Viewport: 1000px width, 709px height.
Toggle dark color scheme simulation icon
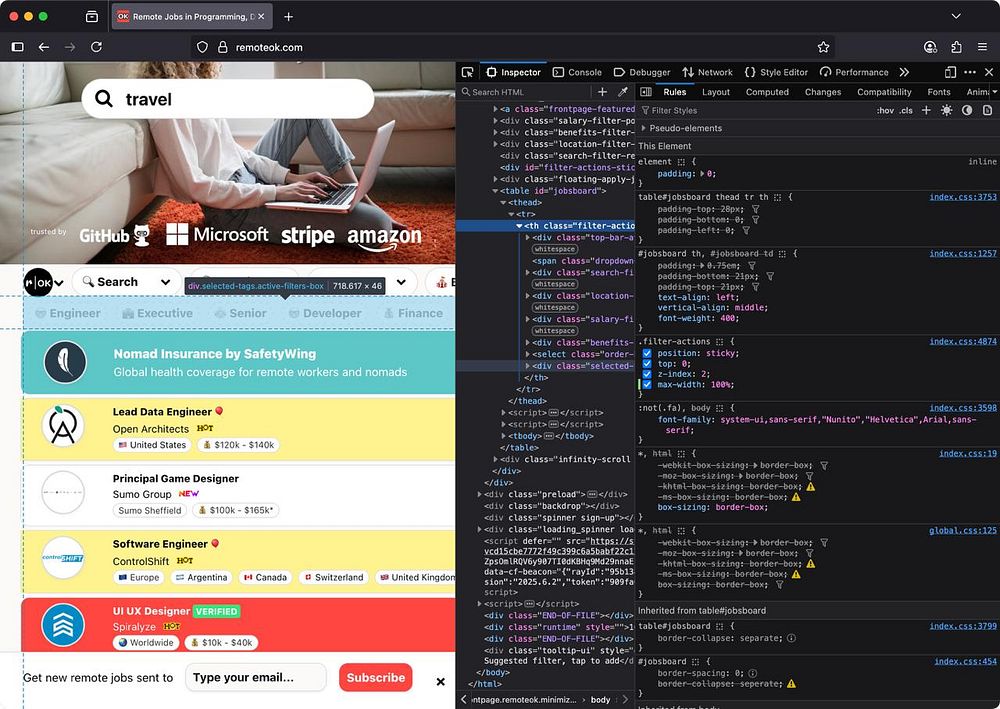(967, 110)
